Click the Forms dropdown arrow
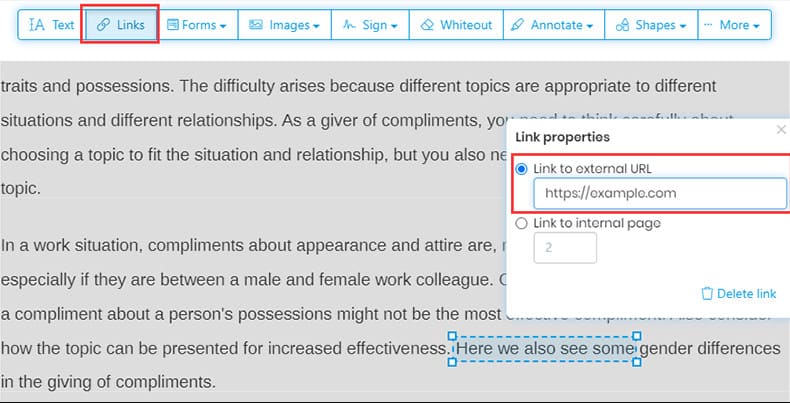Viewport: 790px width, 403px height. pyautogui.click(x=222, y=26)
